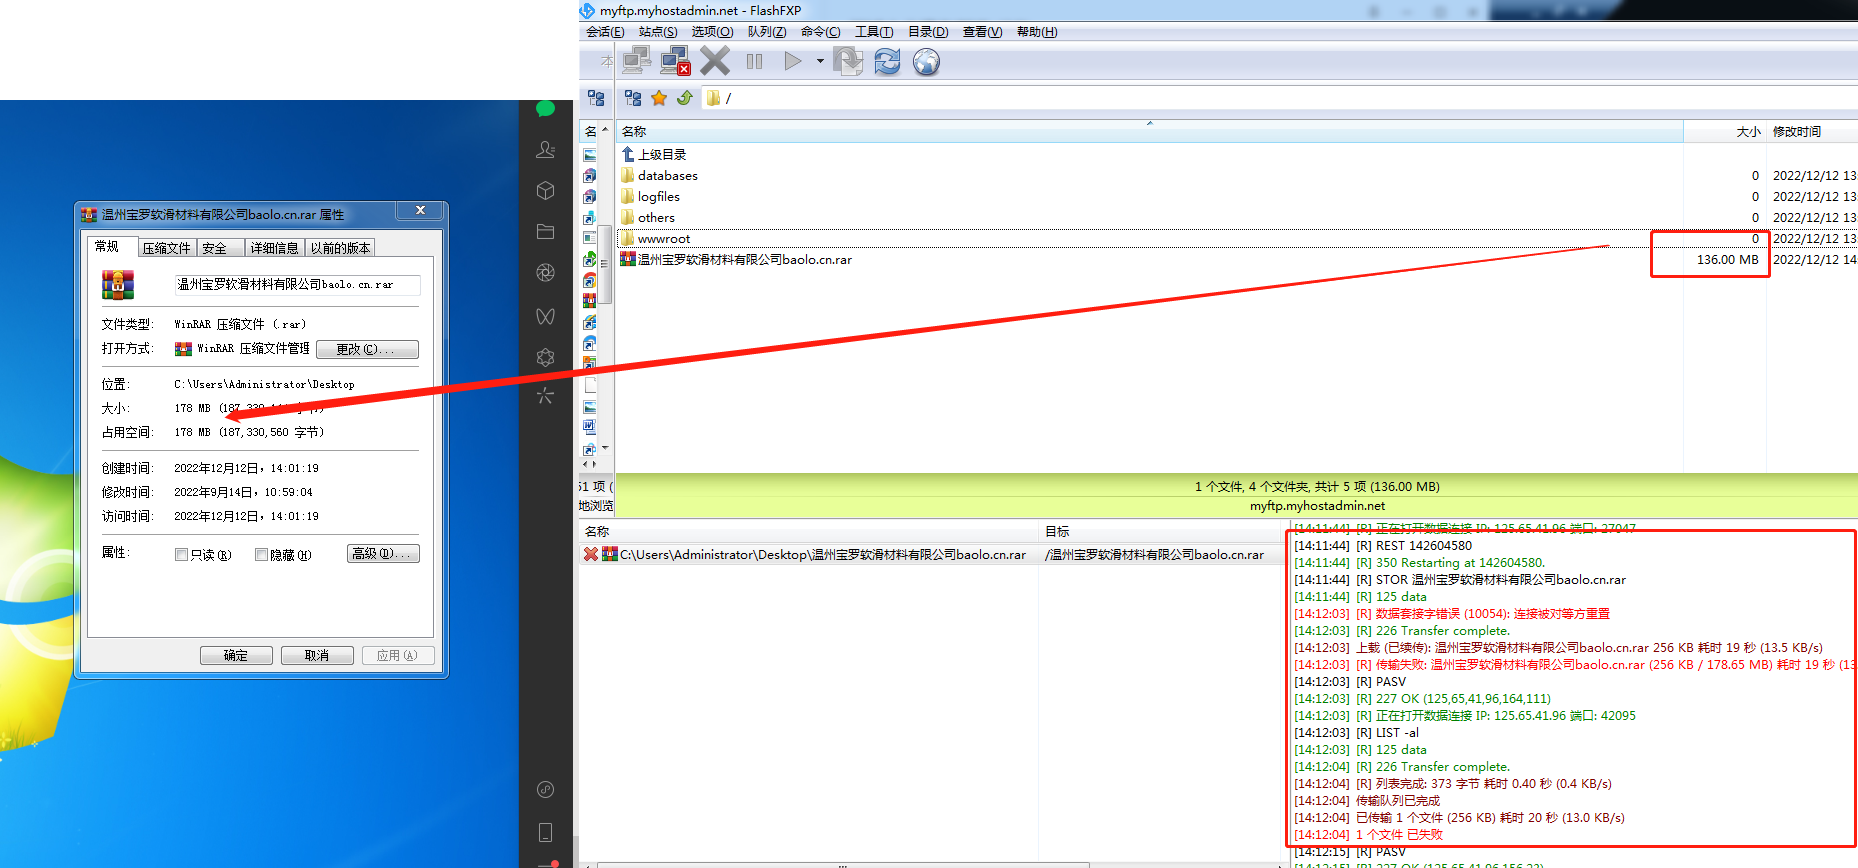Open the green chat icon in WeChat sidebar
The image size is (1858, 868).
tap(545, 108)
